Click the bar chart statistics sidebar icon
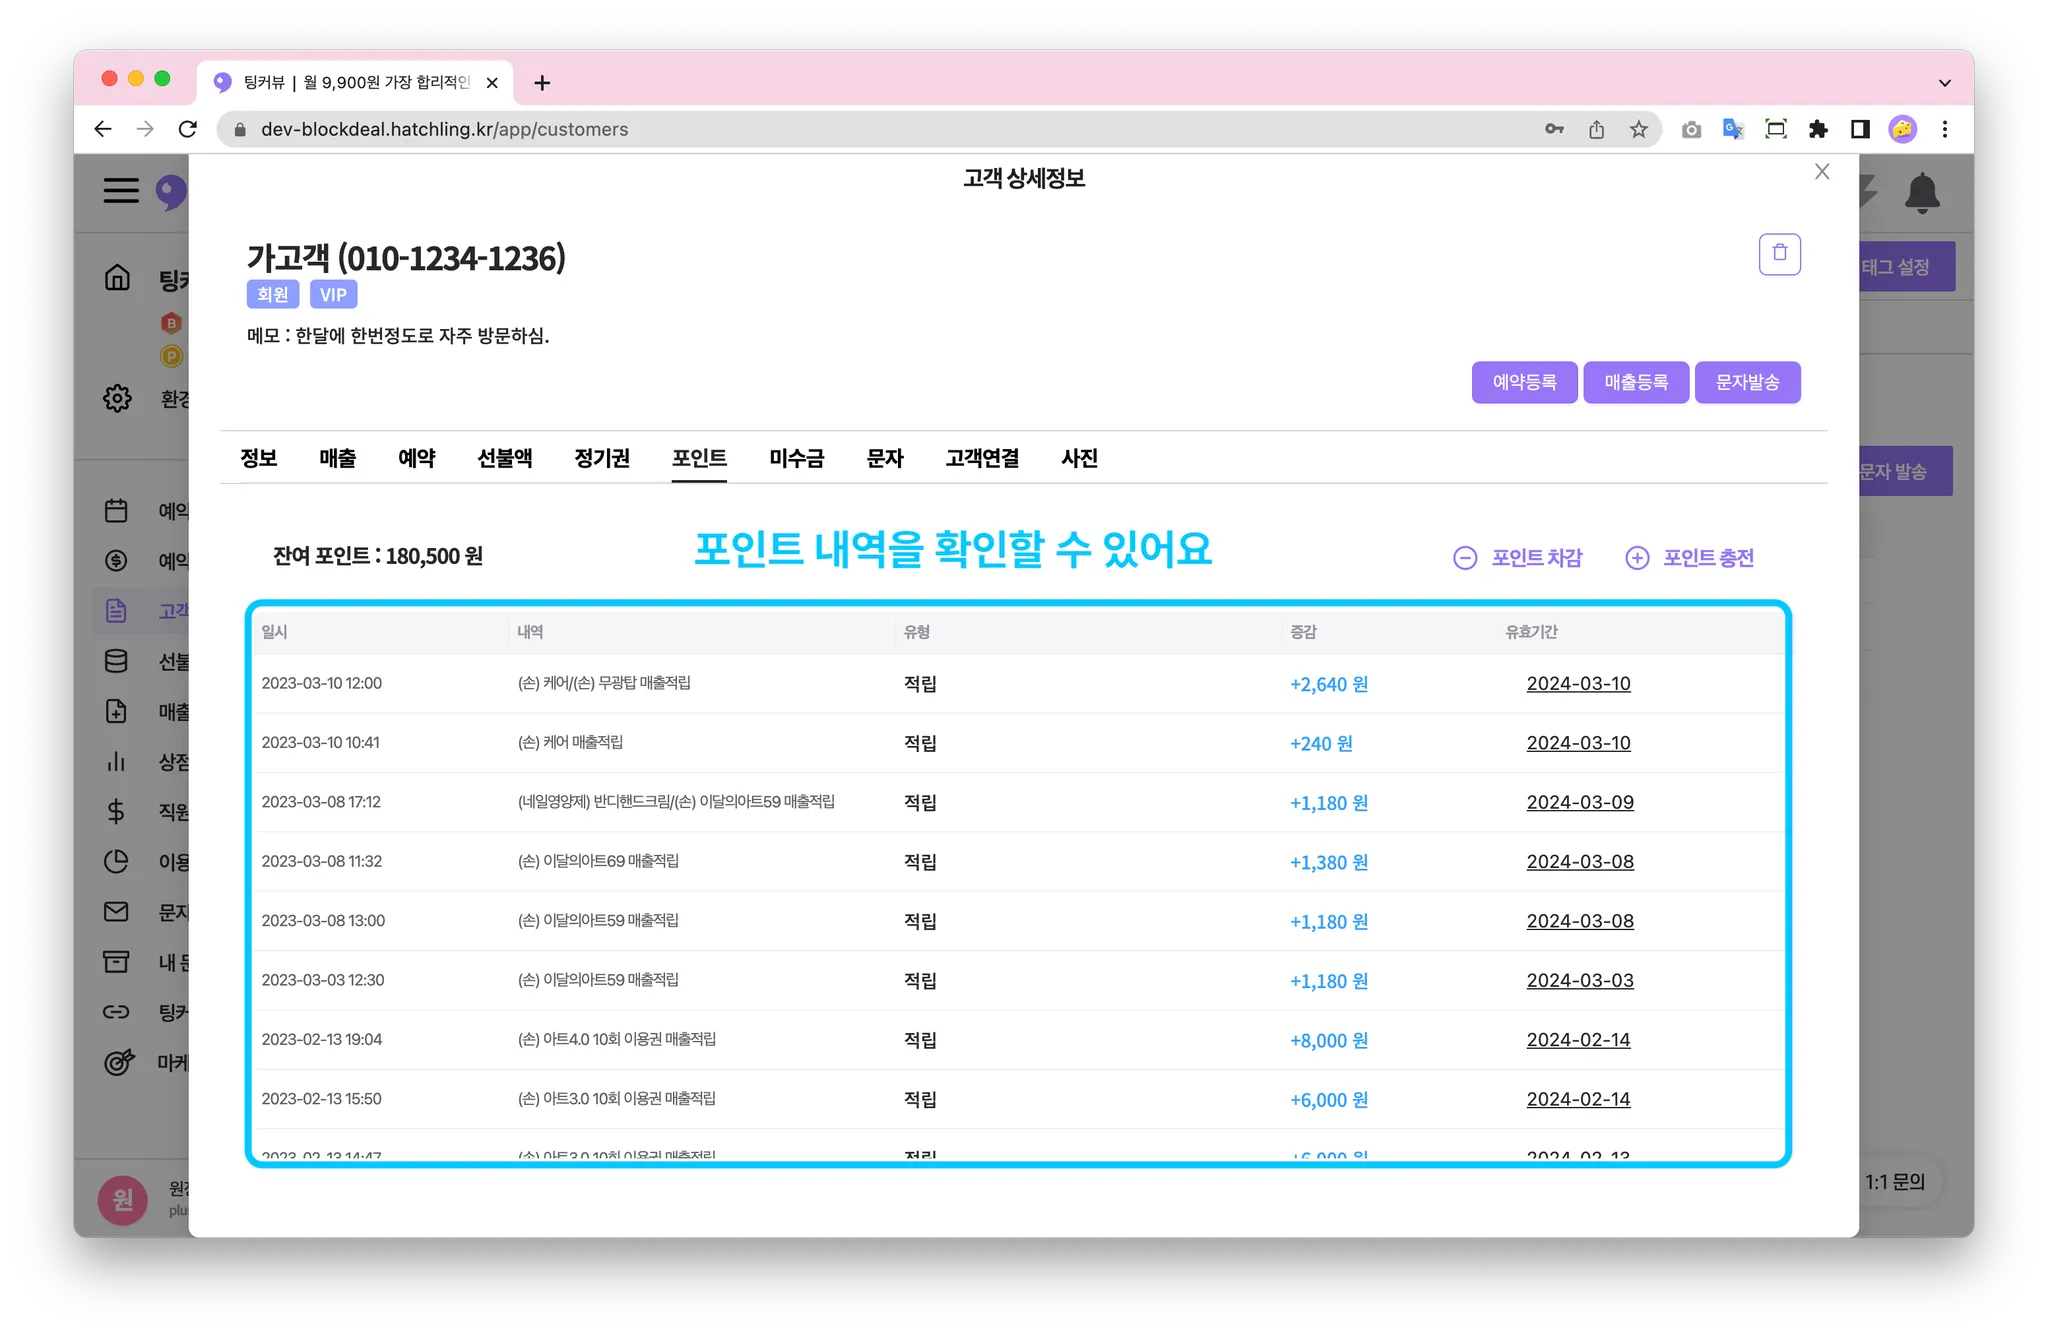 tap(116, 761)
